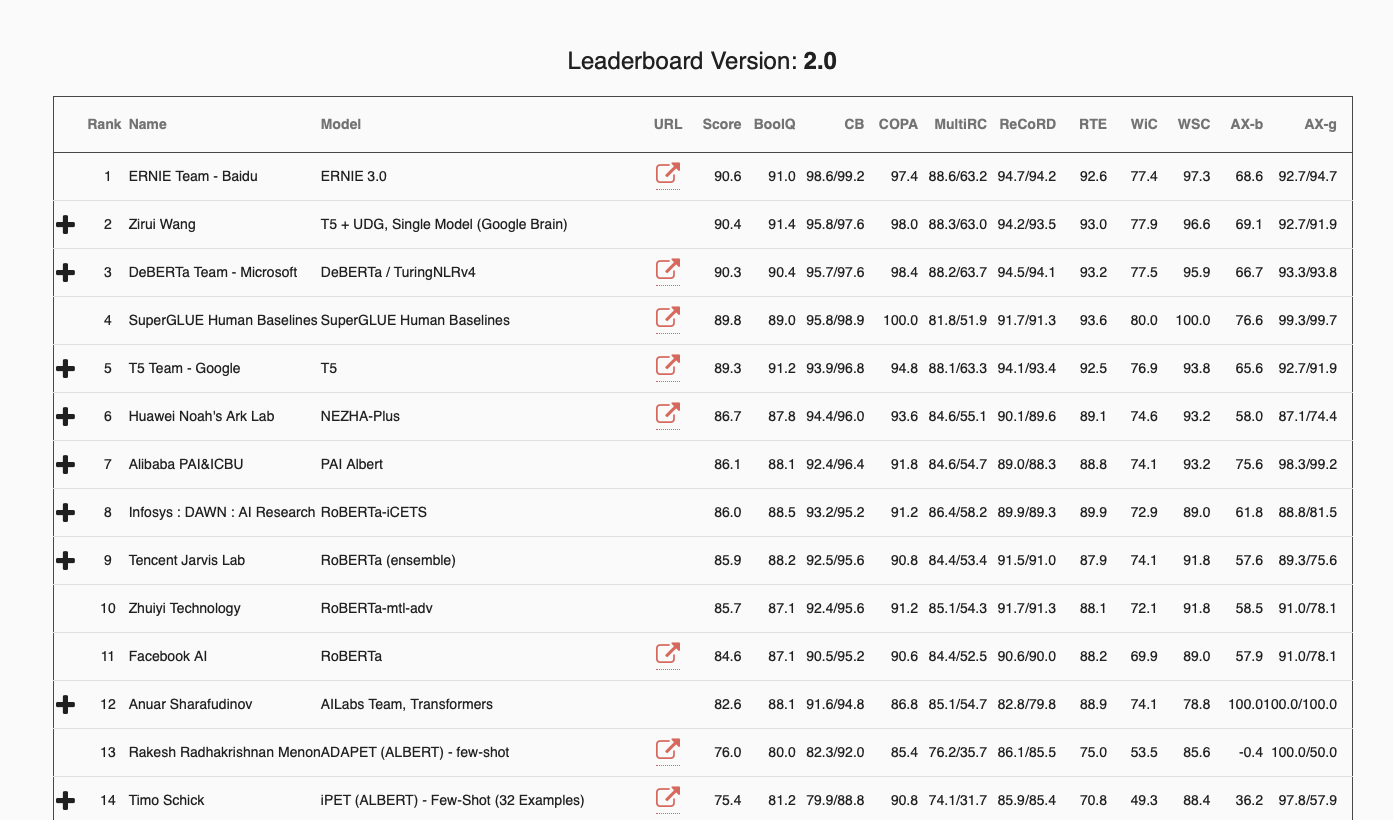Click the CB column header

(854, 125)
